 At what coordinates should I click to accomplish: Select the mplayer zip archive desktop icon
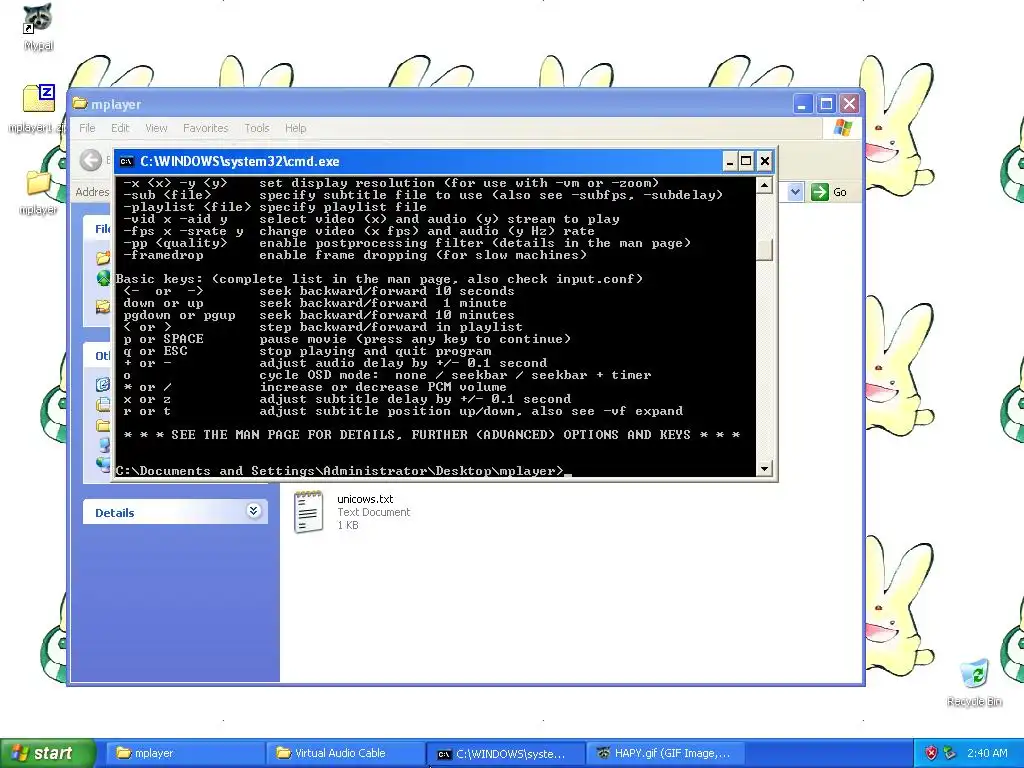tap(39, 108)
